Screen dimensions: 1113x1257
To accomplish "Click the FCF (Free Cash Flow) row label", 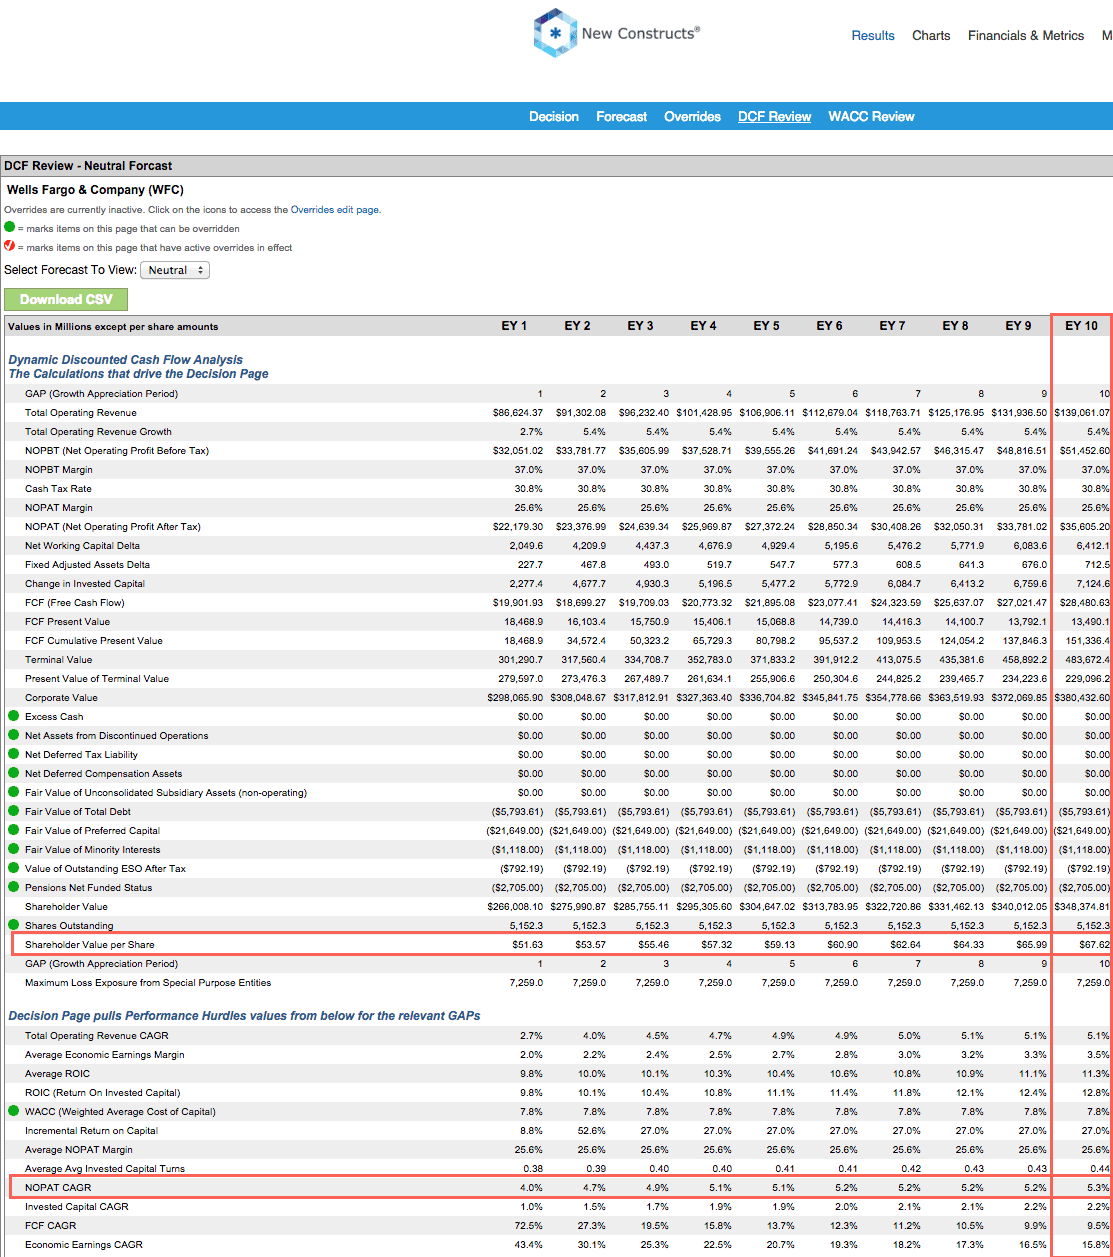I will click(x=75, y=602).
